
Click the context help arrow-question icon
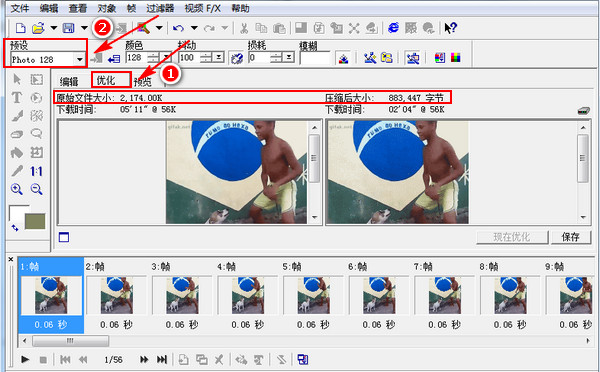coord(450,28)
